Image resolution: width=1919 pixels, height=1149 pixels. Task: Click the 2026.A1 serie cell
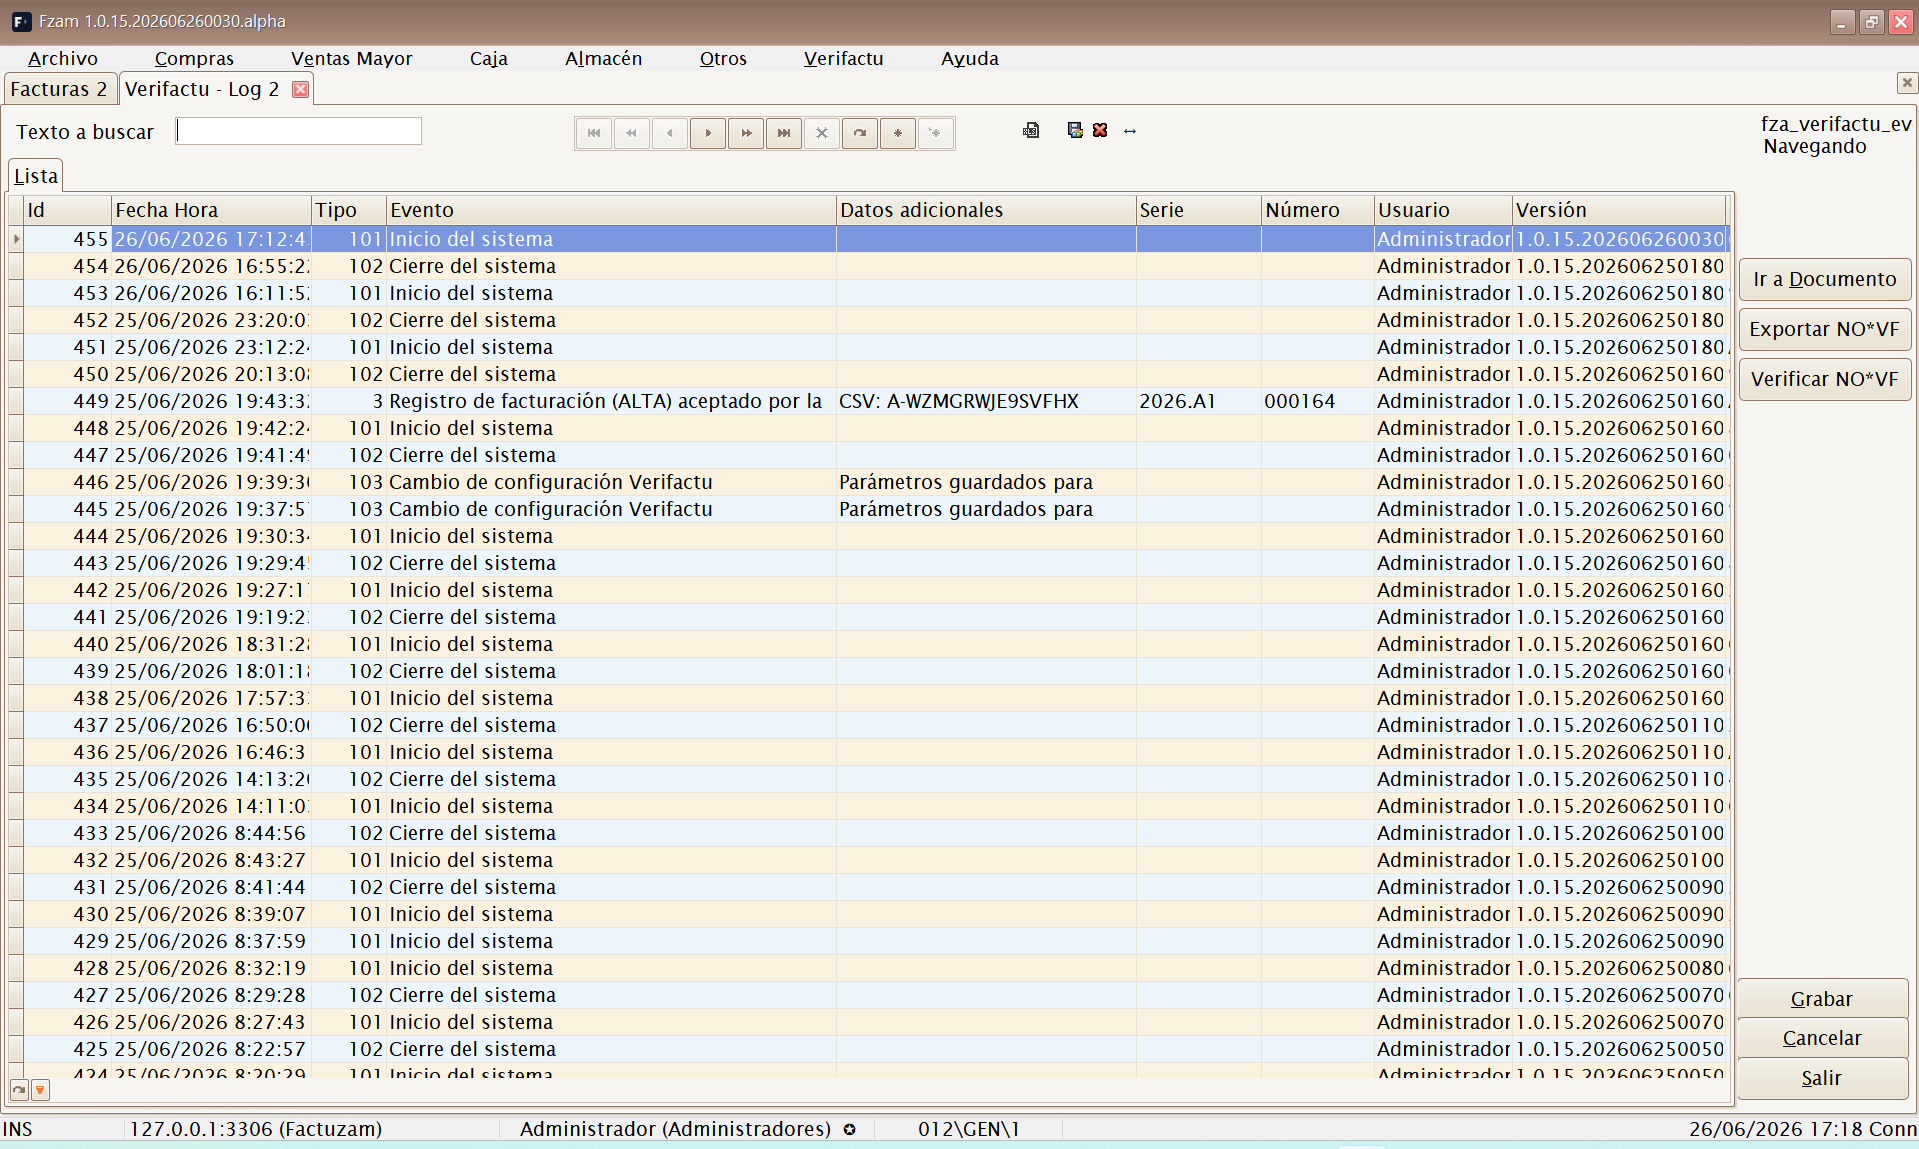tap(1199, 401)
